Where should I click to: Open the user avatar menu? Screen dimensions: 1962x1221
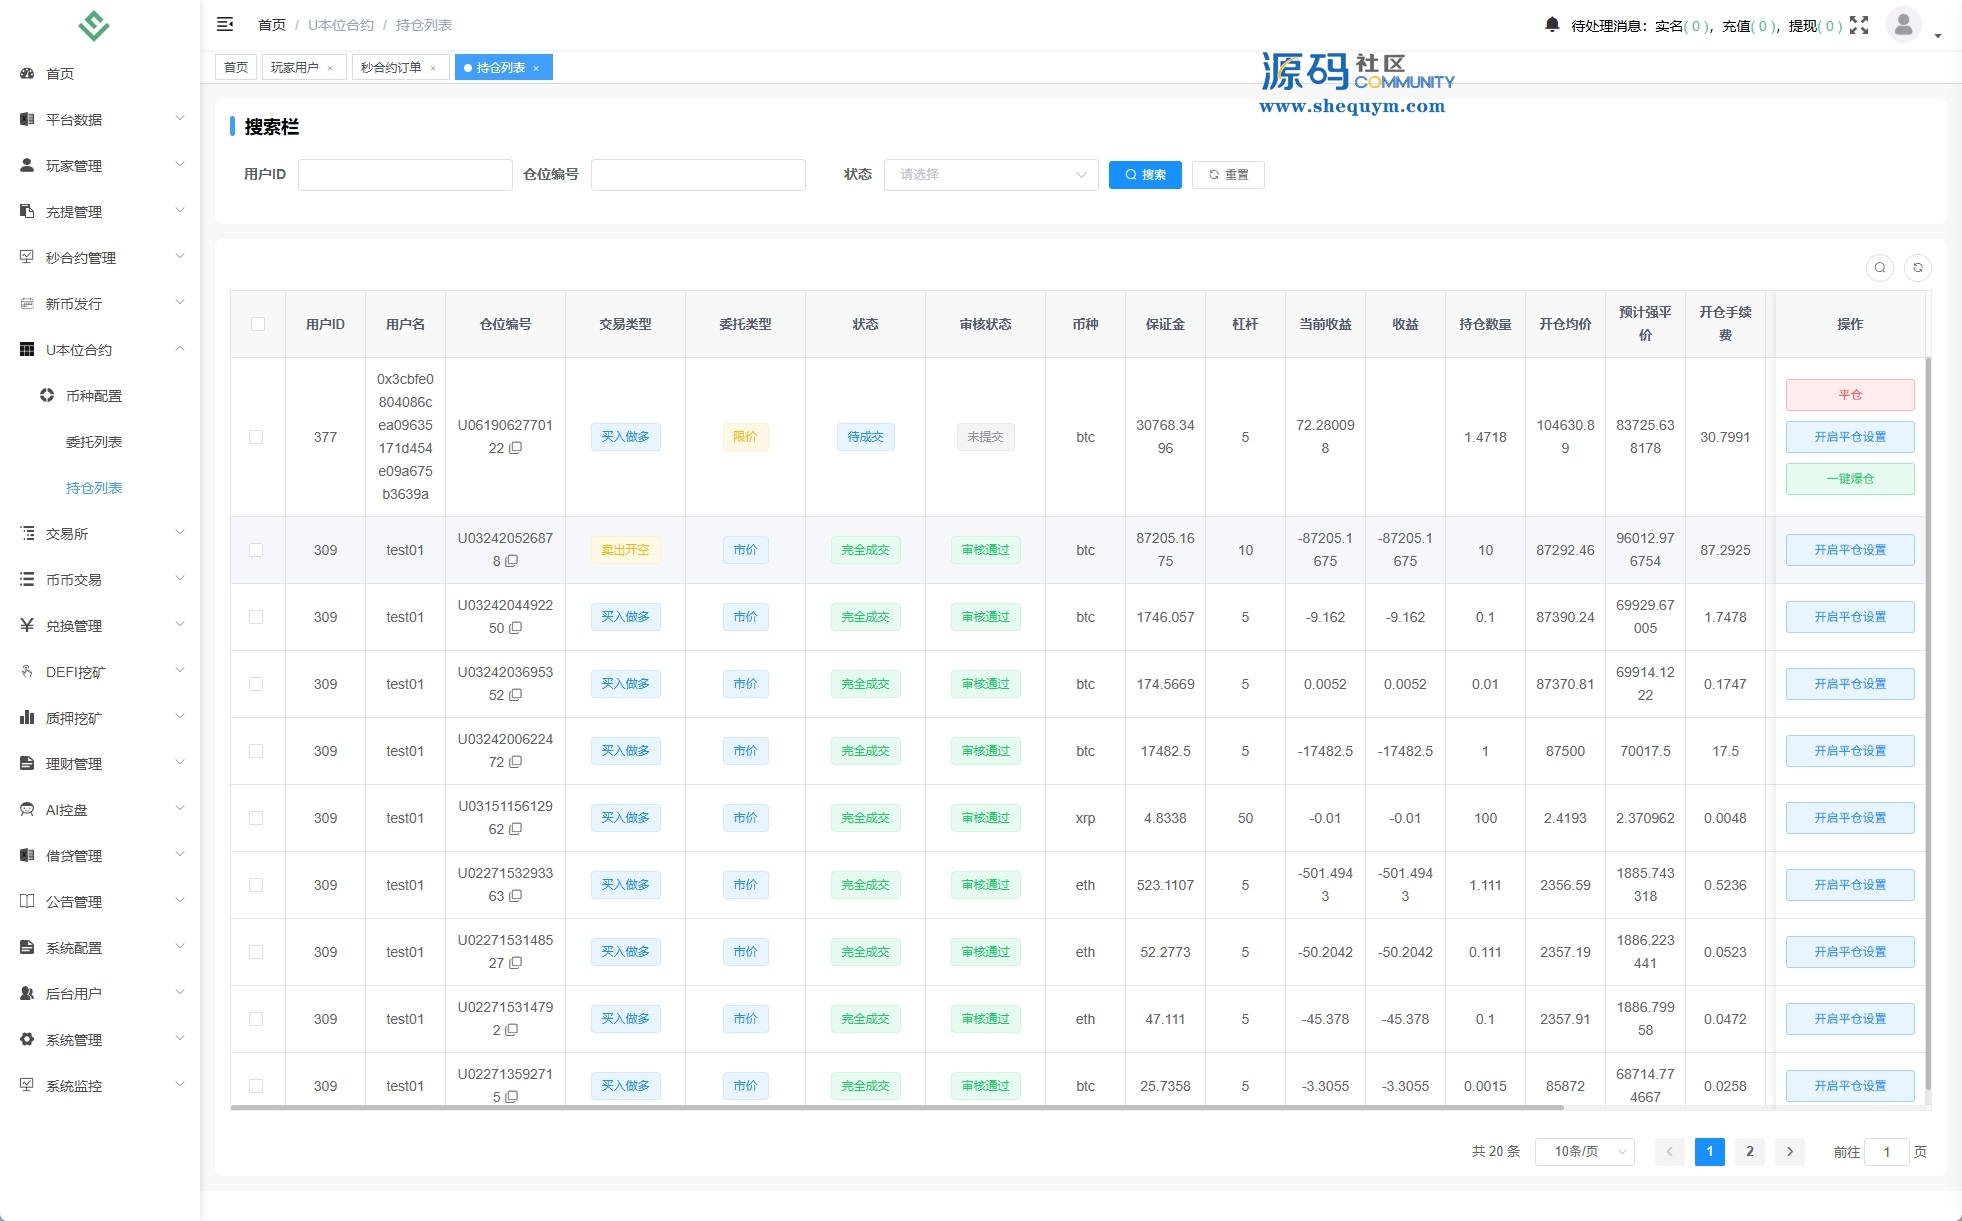(1903, 25)
